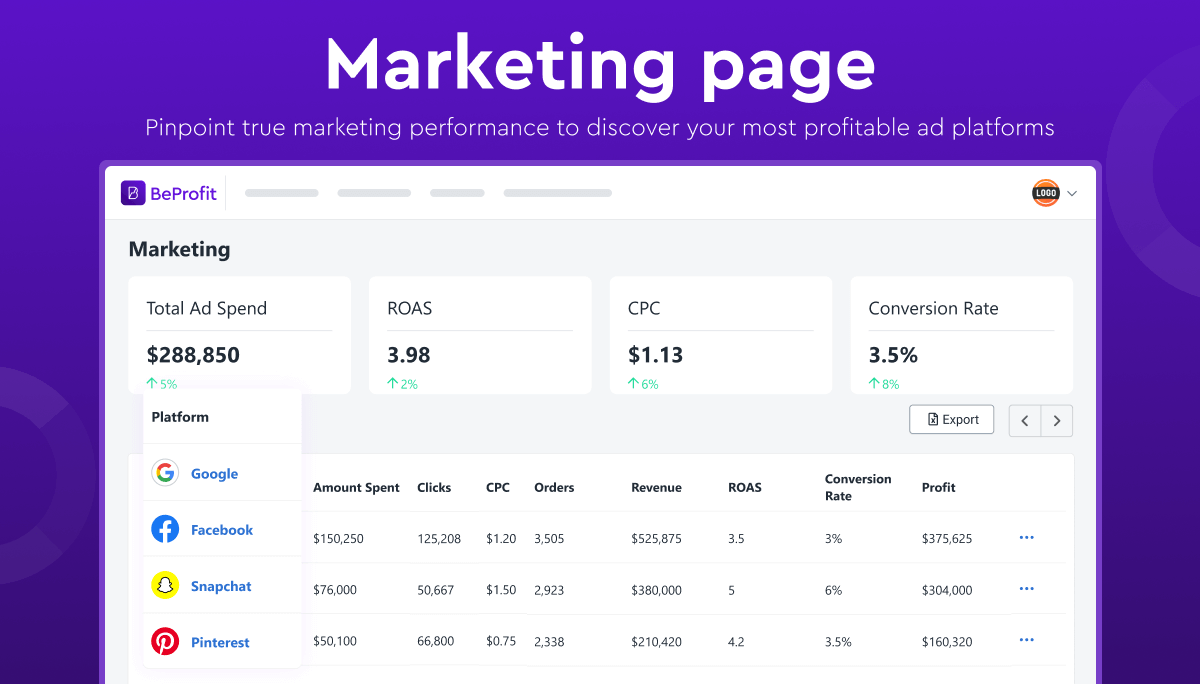Select the ROAS metric card
The width and height of the screenshot is (1200, 684).
(x=480, y=335)
